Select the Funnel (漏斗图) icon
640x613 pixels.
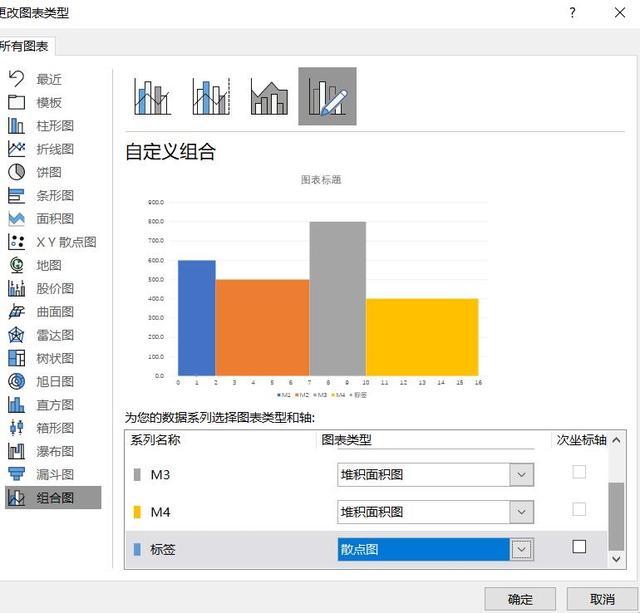point(16,474)
